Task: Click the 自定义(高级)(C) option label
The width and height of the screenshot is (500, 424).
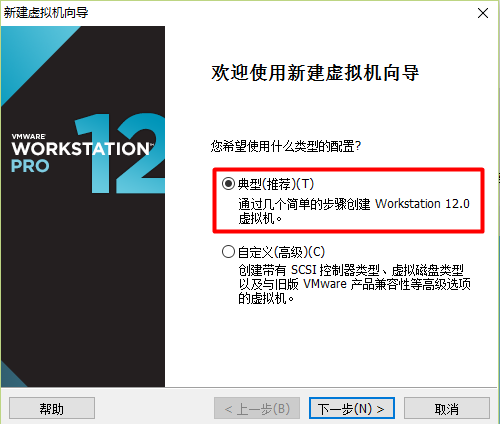Action: click(x=281, y=252)
